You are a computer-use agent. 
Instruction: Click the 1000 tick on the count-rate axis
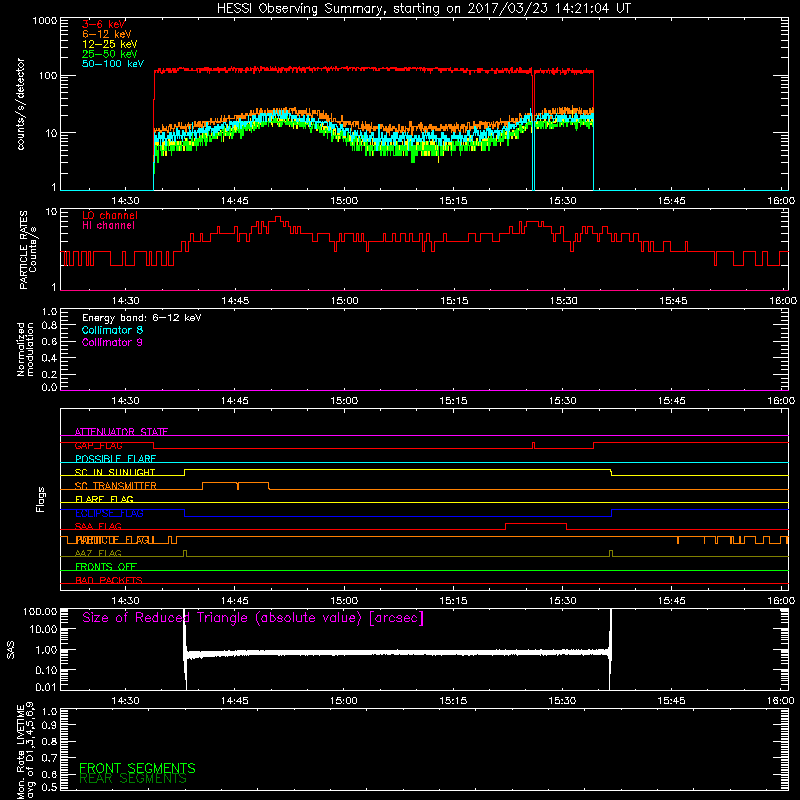coord(44,21)
